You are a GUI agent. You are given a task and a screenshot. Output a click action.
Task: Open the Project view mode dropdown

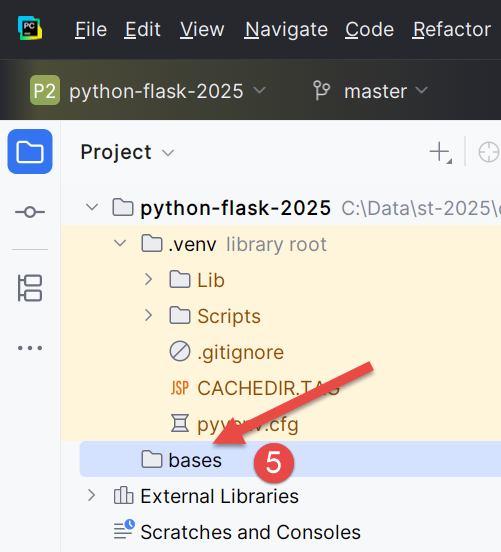point(127,152)
